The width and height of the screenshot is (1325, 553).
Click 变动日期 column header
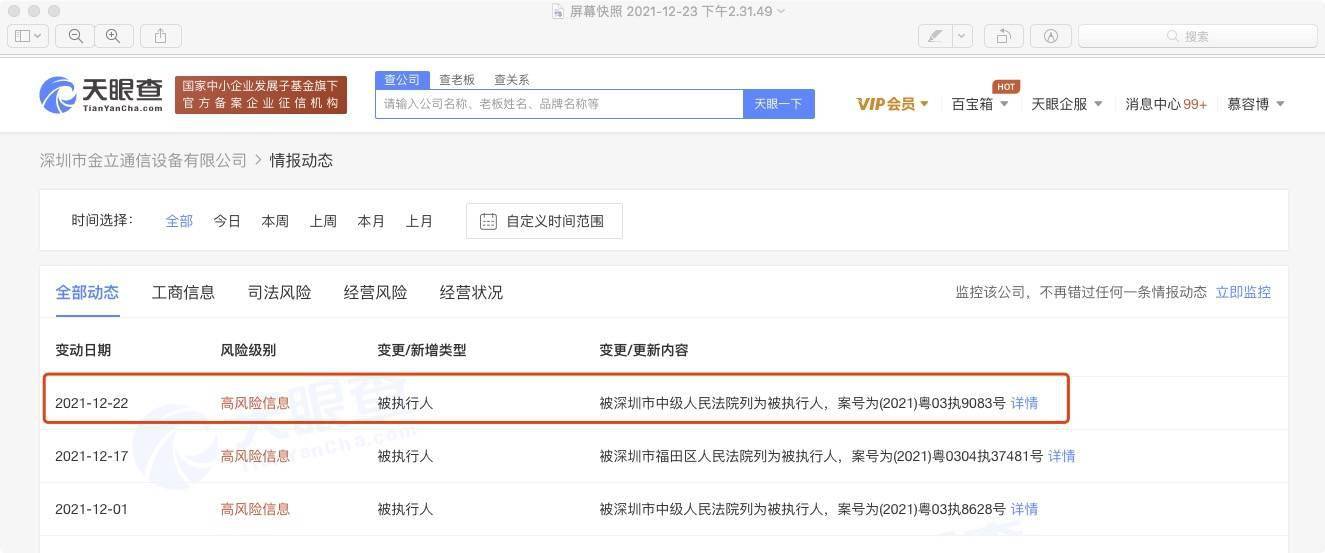coord(83,350)
